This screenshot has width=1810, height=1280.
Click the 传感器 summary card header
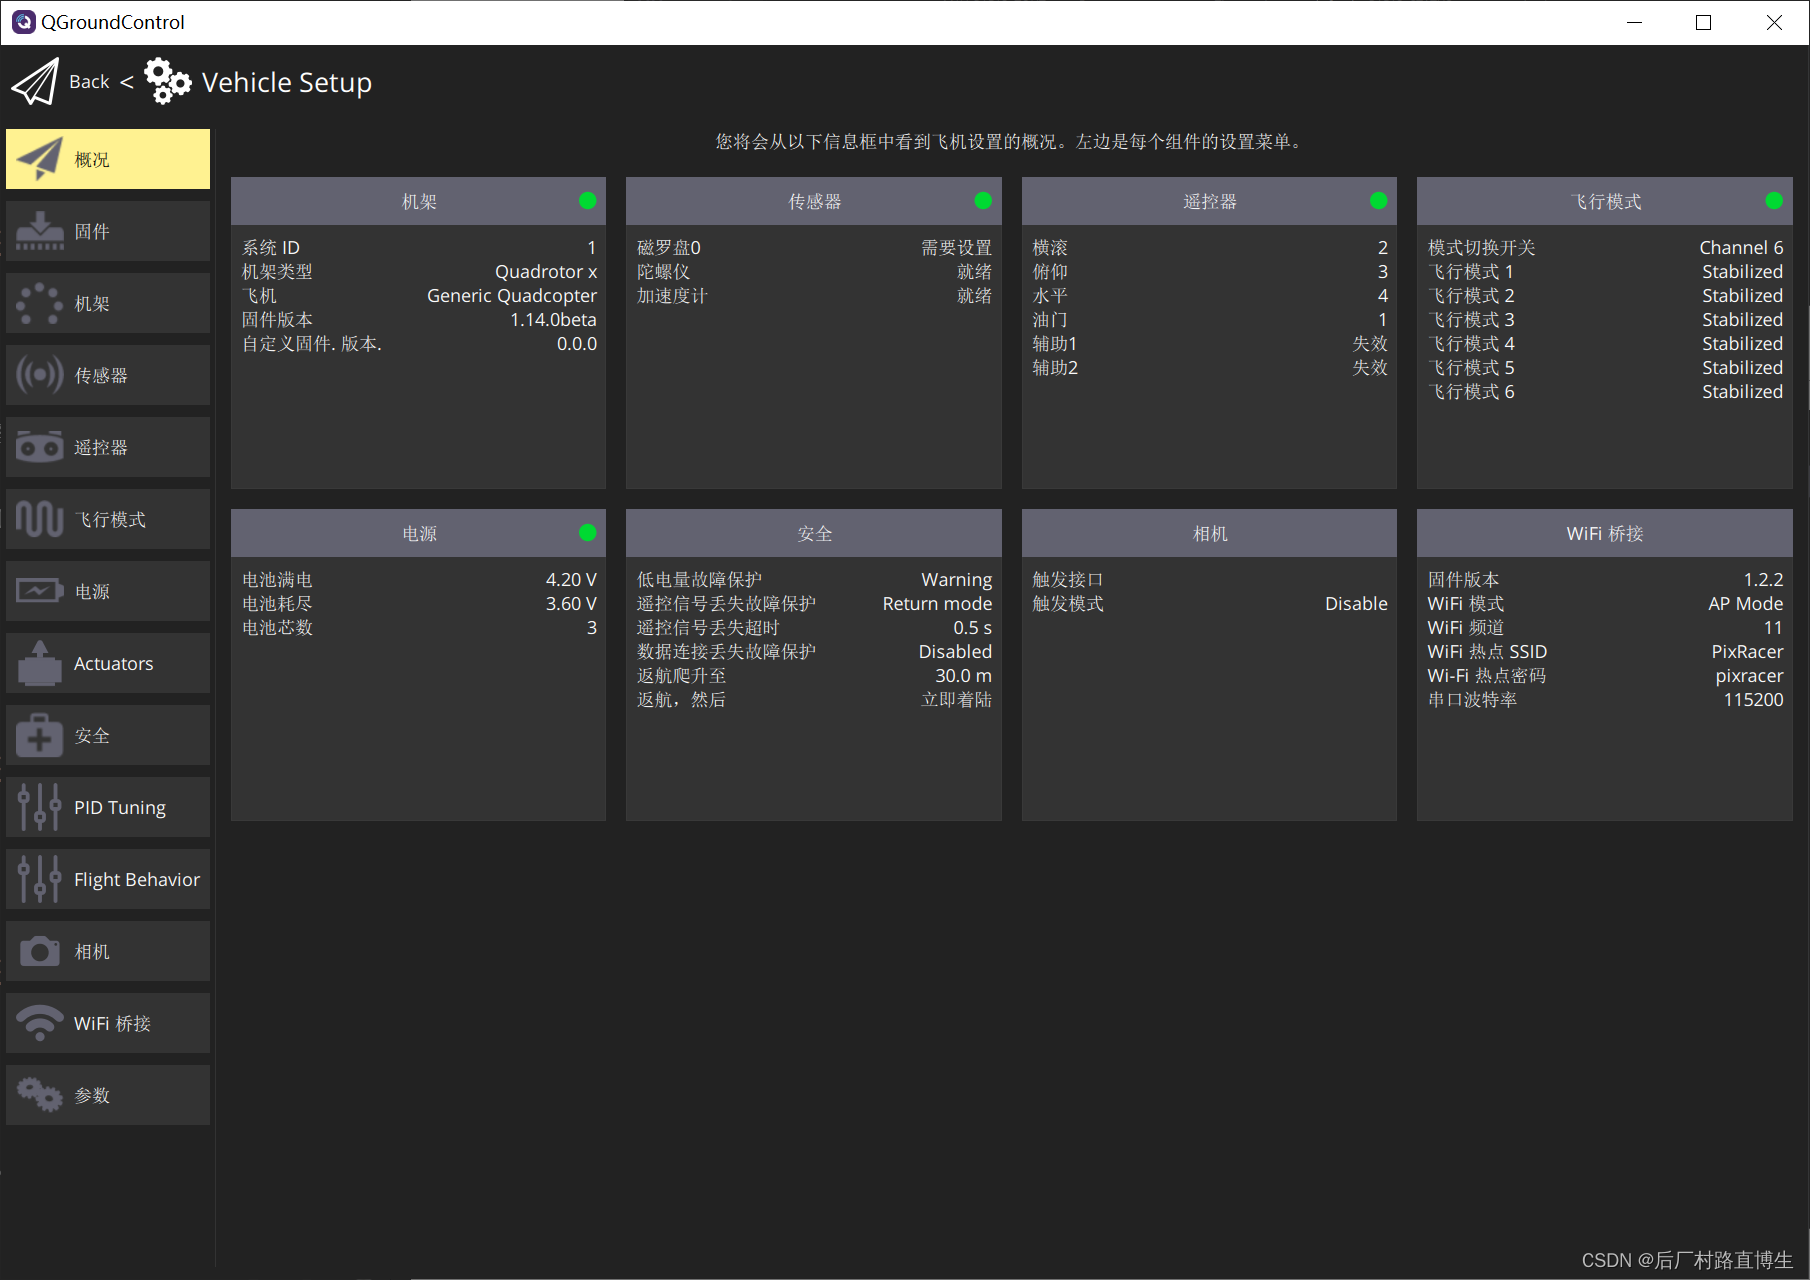click(813, 201)
